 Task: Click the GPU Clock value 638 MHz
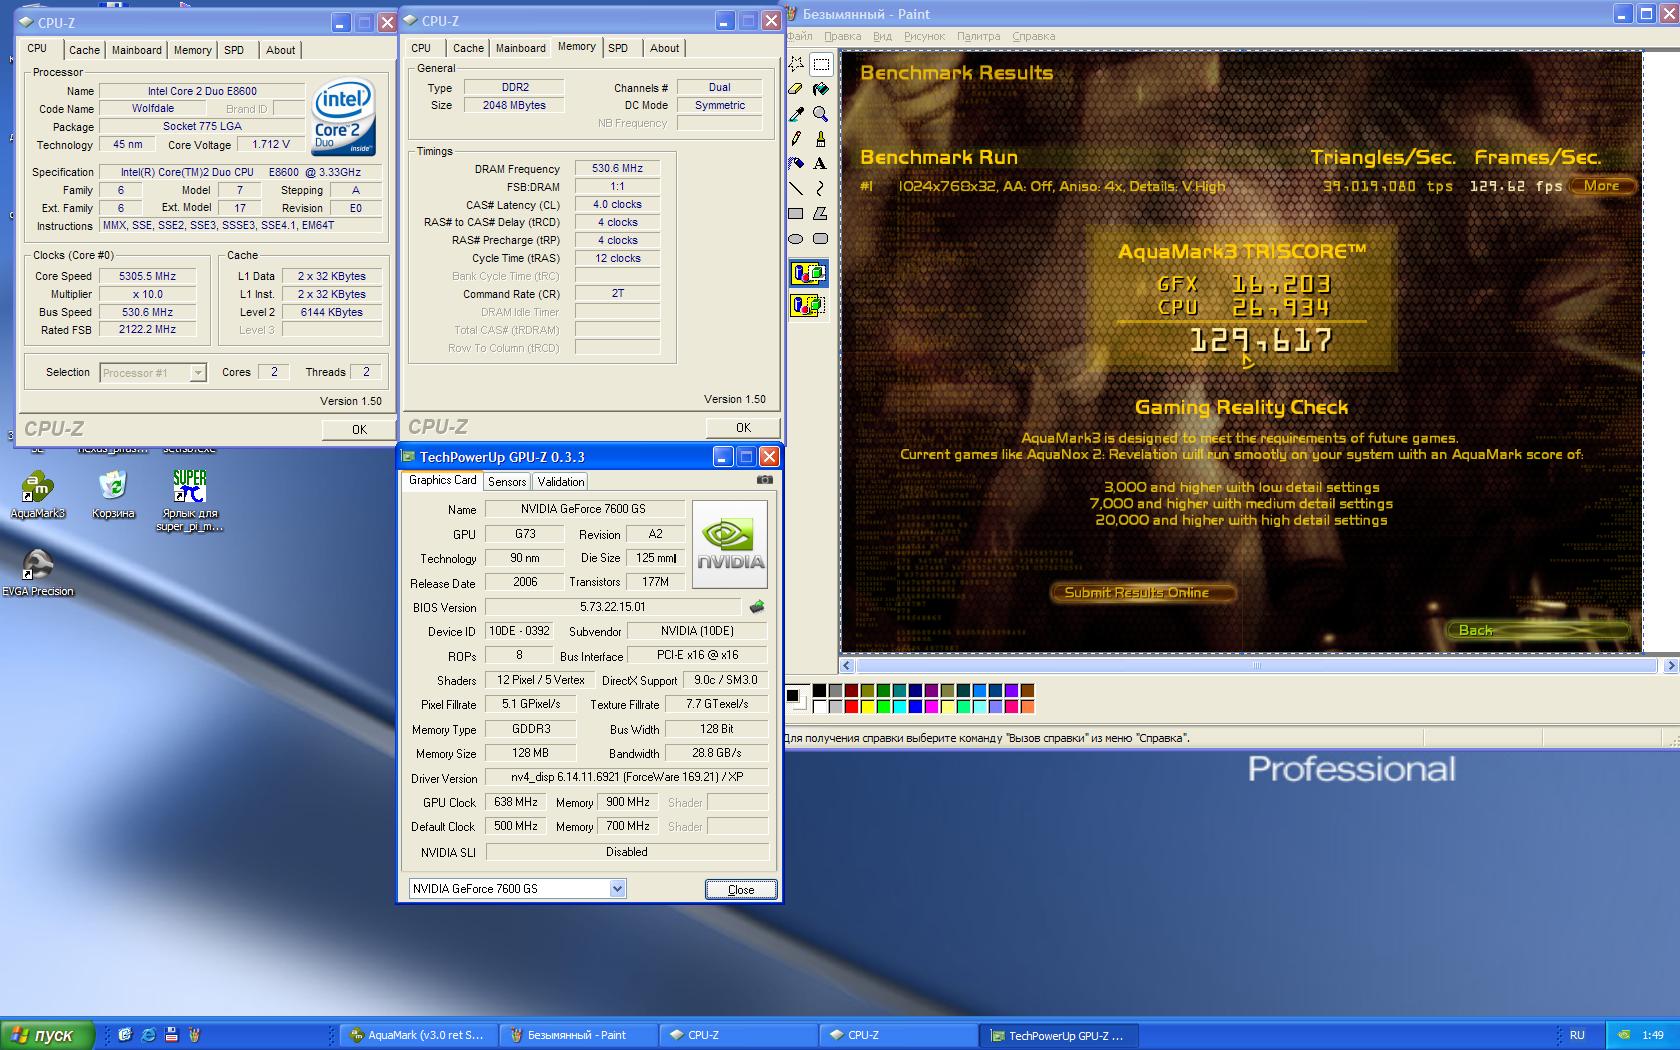pyautogui.click(x=516, y=802)
